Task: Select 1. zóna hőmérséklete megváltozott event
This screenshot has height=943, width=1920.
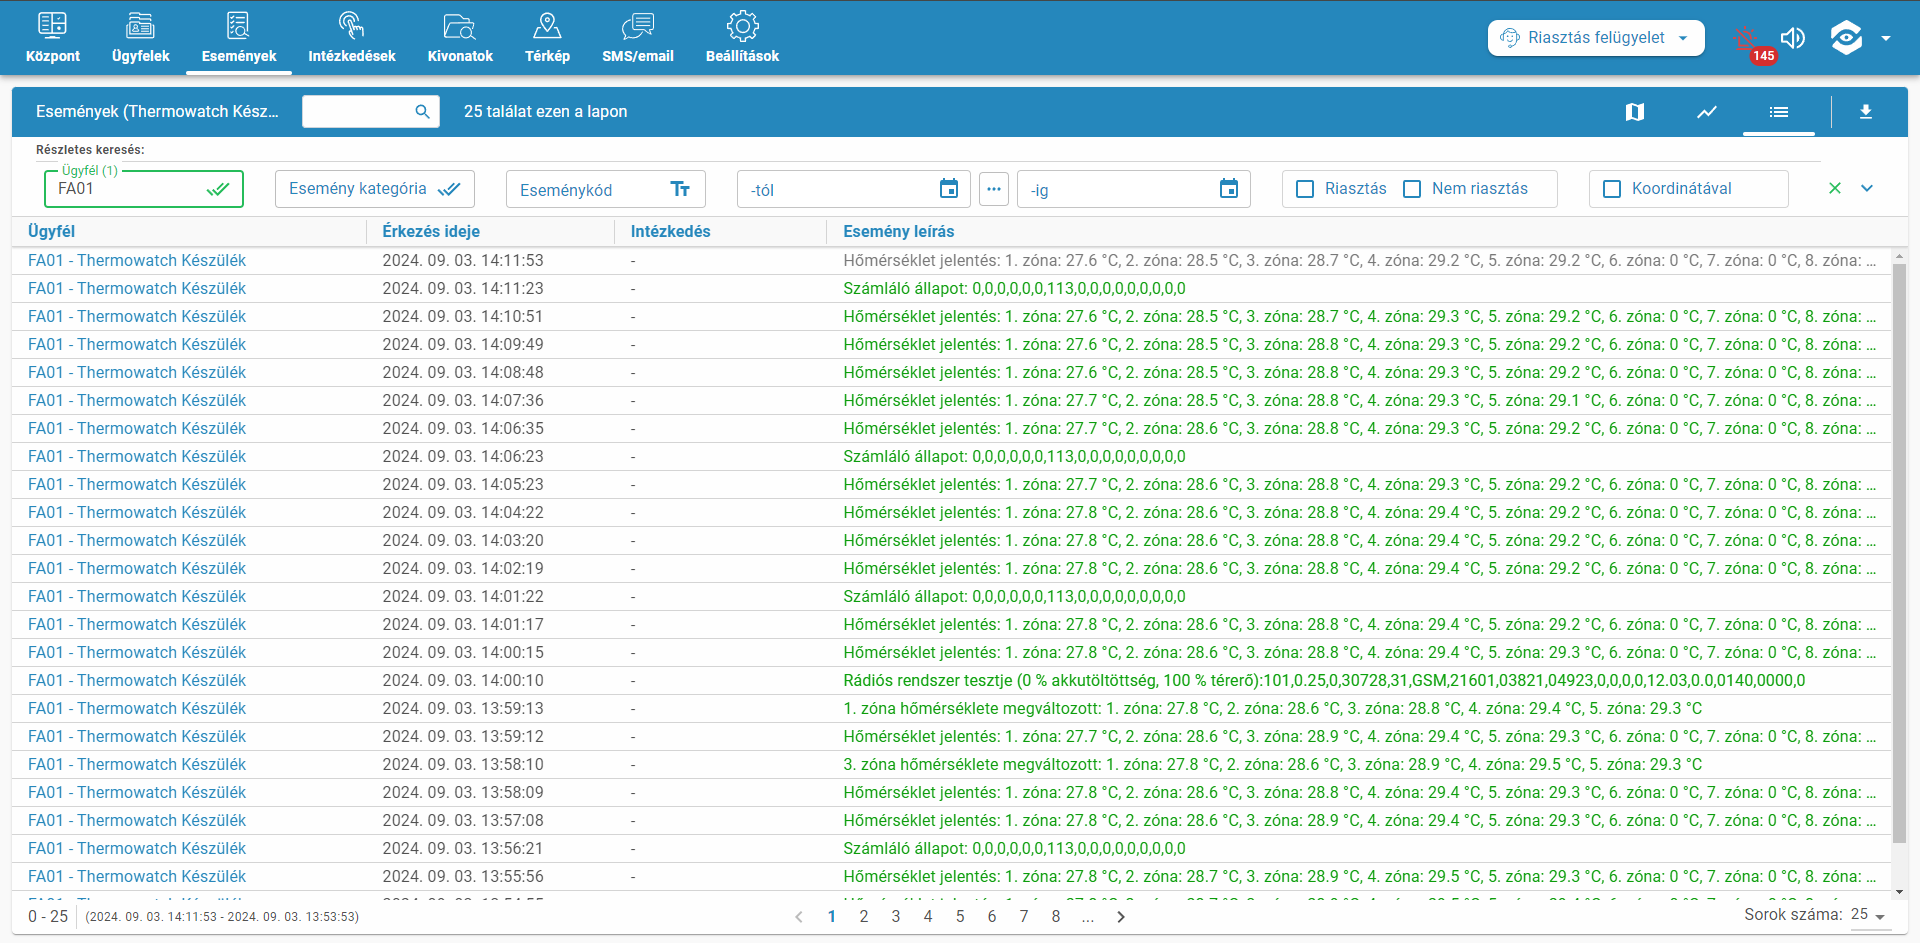Action: [1272, 708]
